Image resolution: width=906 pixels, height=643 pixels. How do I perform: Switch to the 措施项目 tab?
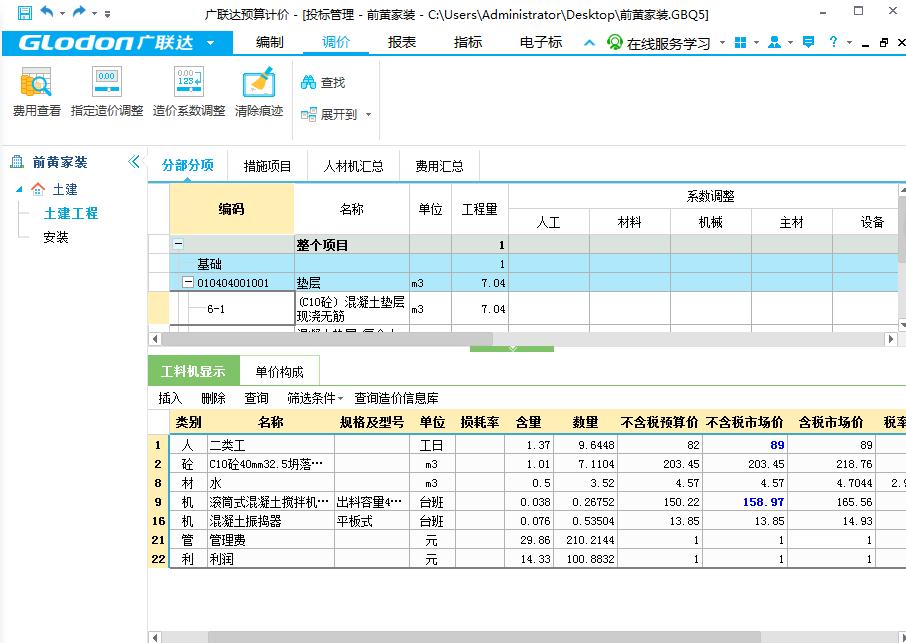(268, 166)
